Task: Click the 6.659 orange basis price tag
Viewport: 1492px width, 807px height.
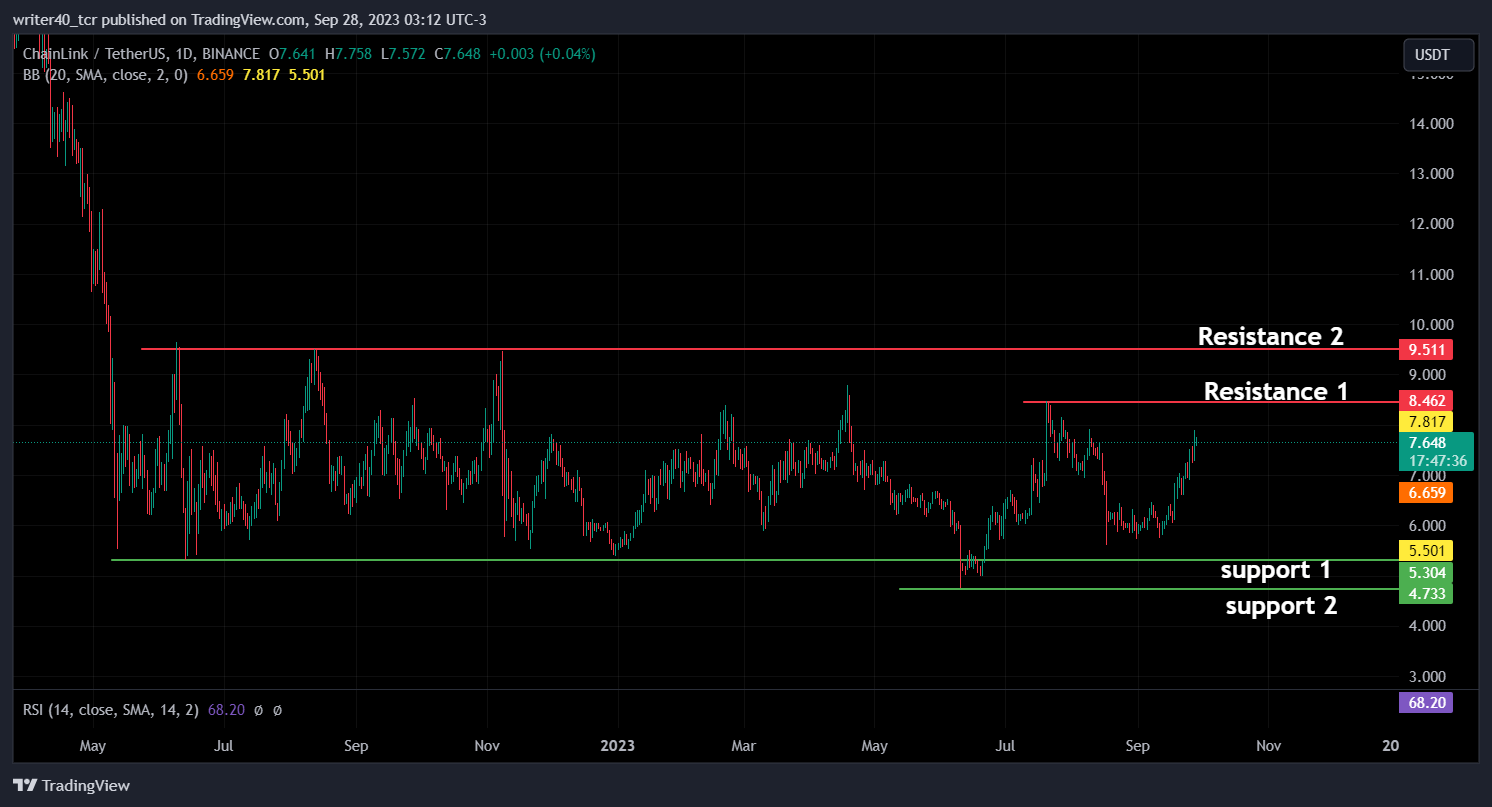Action: 1426,492
